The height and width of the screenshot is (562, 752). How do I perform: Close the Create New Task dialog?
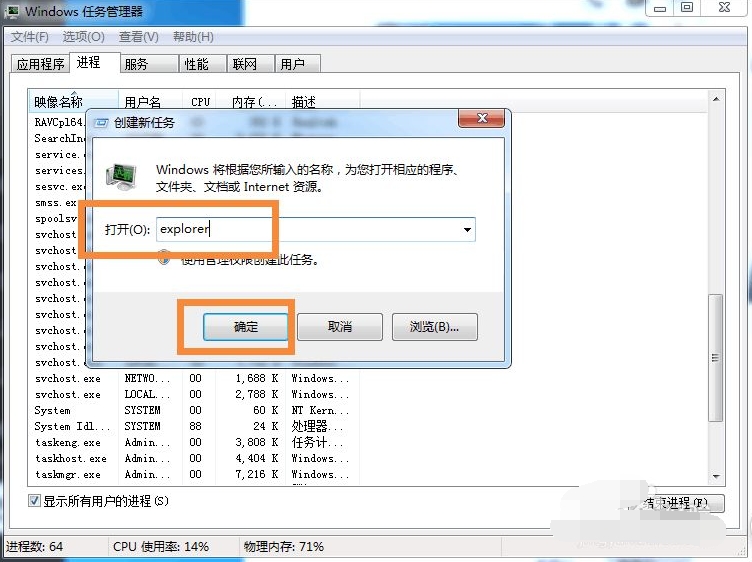pyautogui.click(x=479, y=121)
